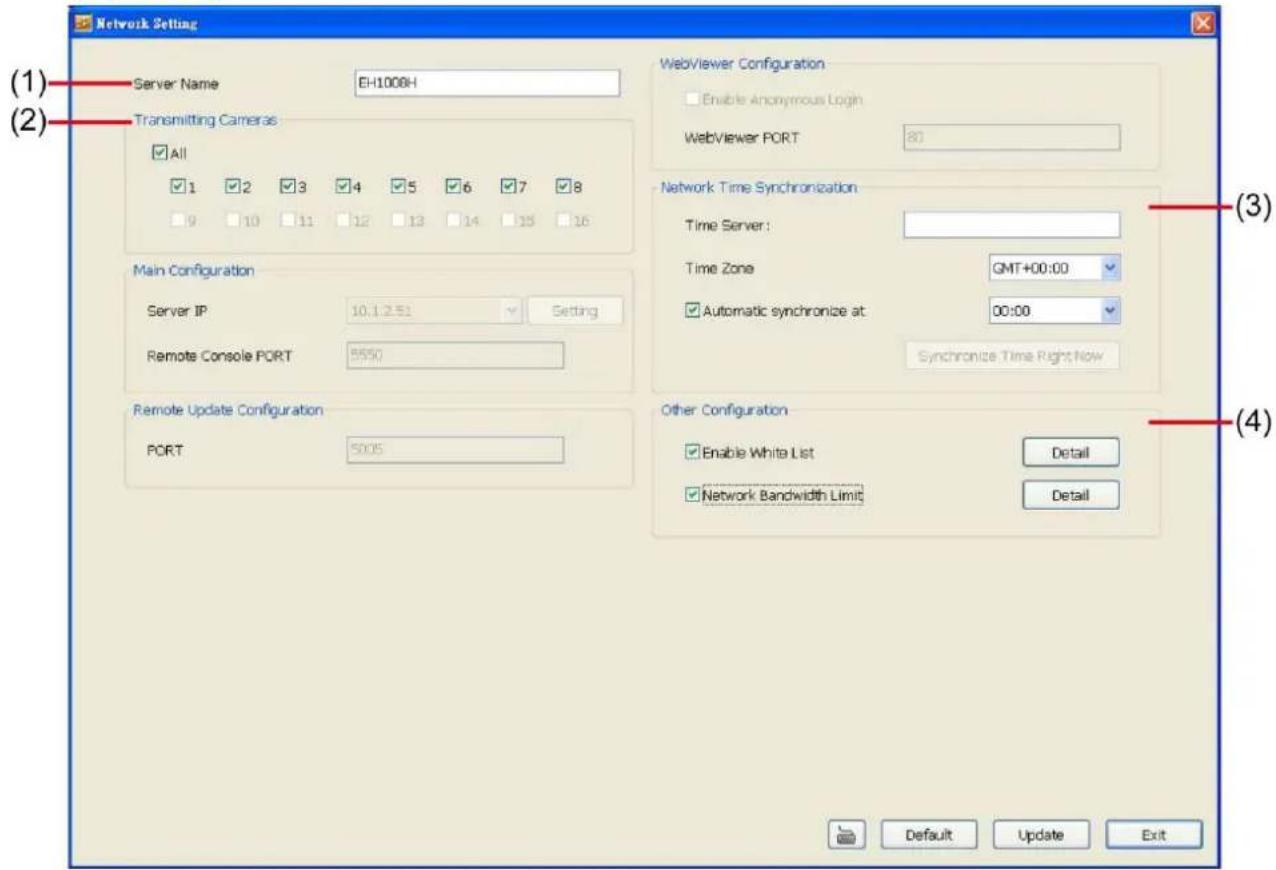
Task: Click camera 16 checkbox
Action: point(562,218)
